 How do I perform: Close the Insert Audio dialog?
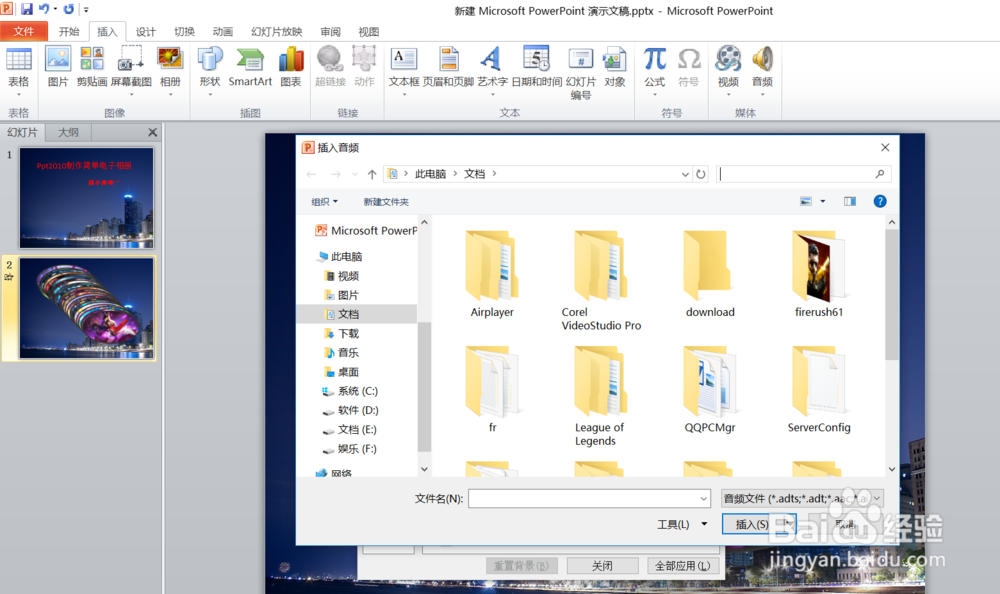[885, 147]
